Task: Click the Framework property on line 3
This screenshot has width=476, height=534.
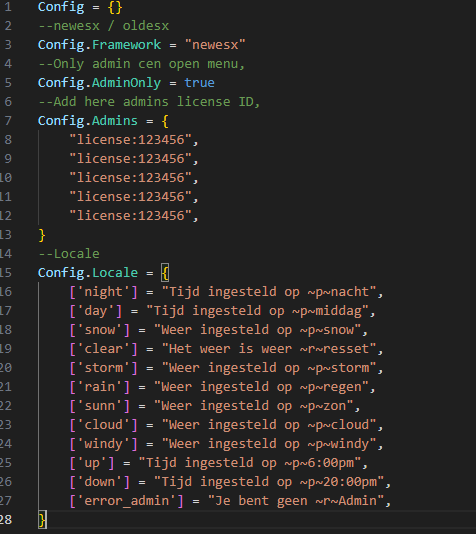Action: coord(126,45)
